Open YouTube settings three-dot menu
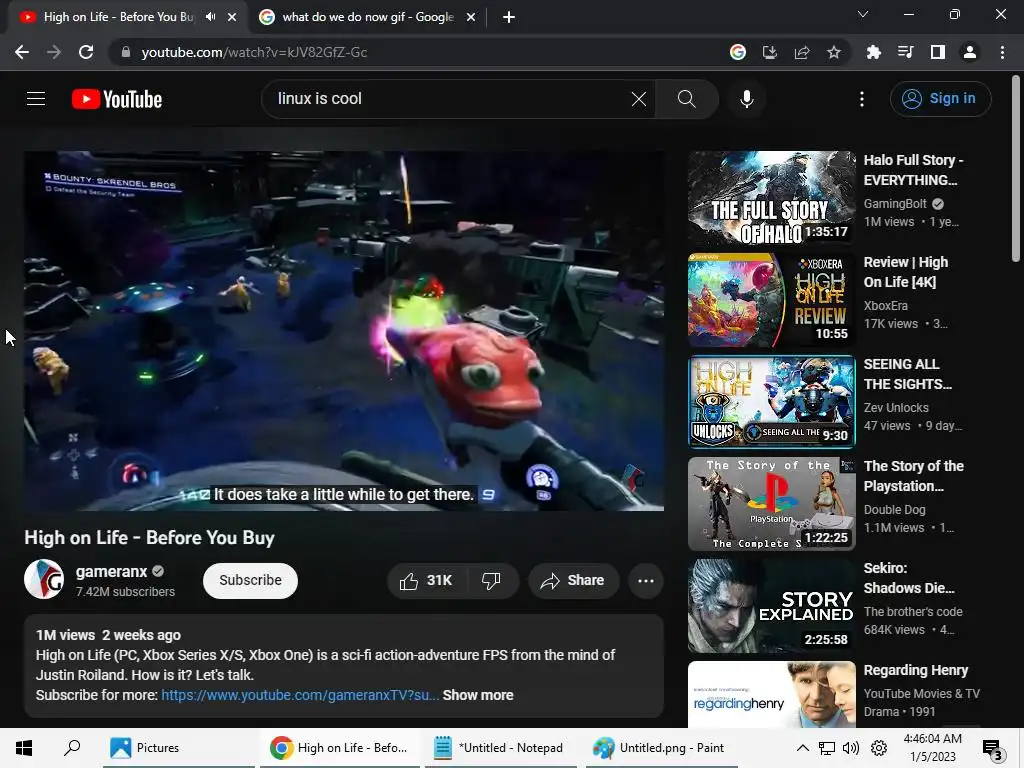This screenshot has width=1024, height=768. coord(862,99)
